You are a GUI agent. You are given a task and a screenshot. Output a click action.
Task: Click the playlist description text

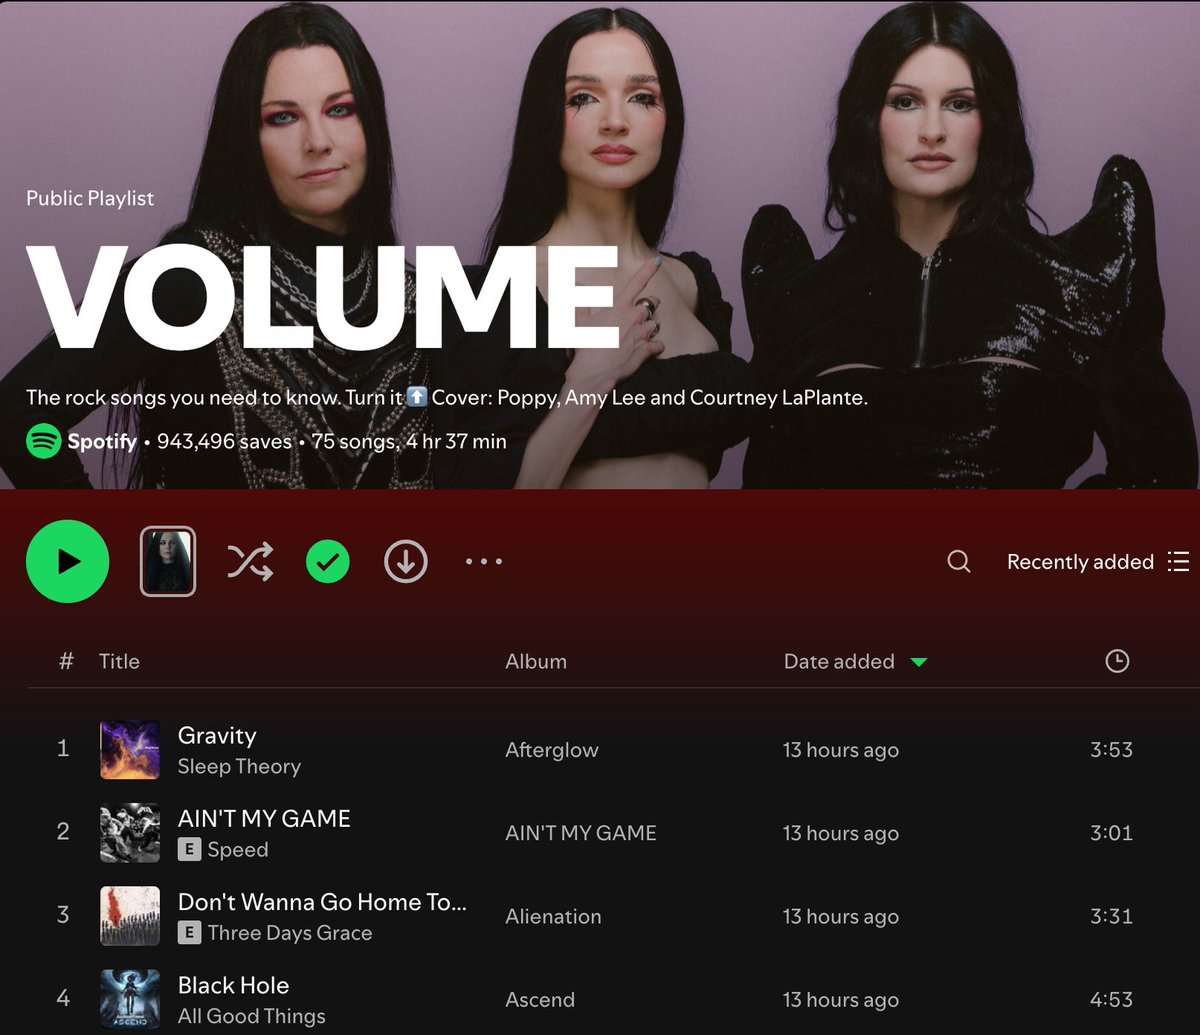click(x=446, y=397)
